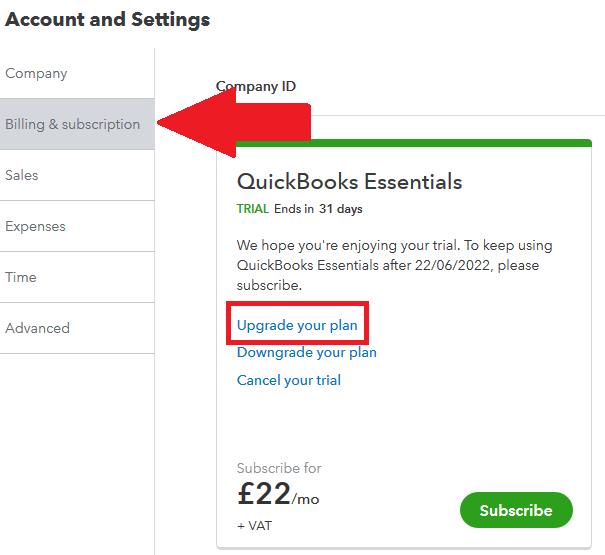
Task: Select the Billing & subscription tab
Action: click(x=72, y=124)
